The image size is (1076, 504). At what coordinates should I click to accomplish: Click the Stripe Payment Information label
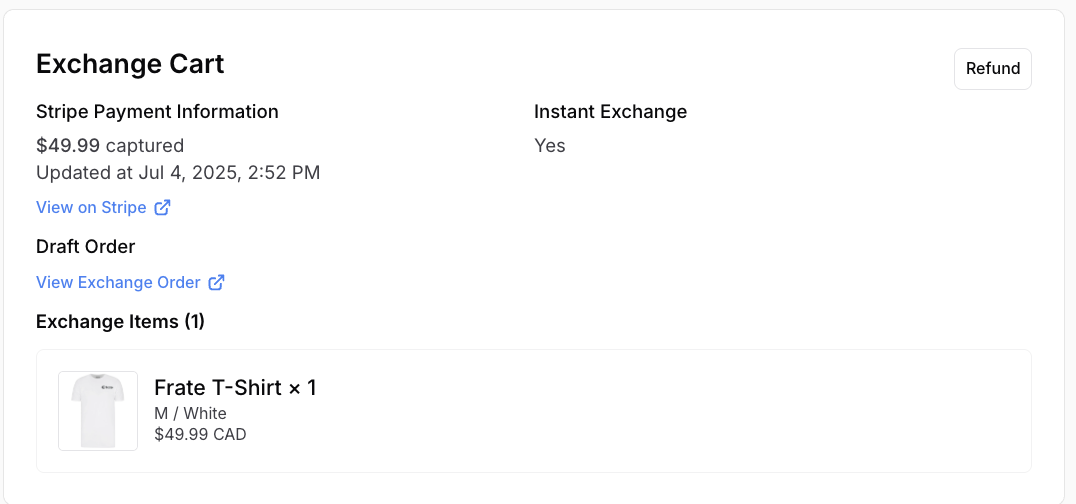(157, 112)
